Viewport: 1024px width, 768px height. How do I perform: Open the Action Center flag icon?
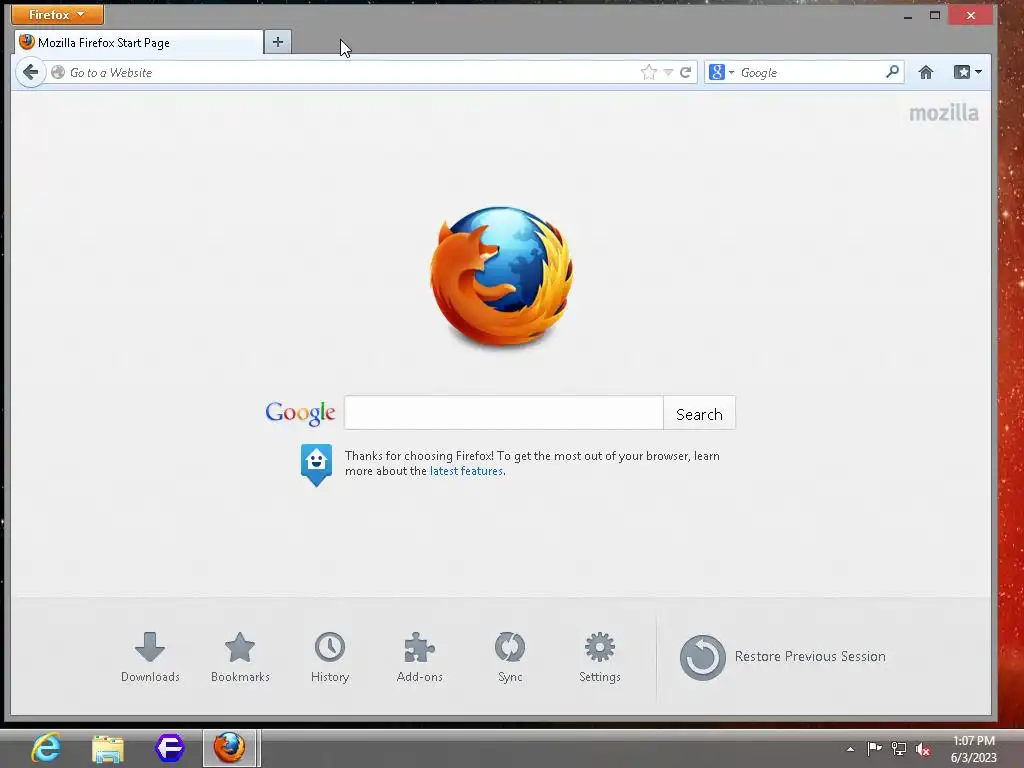tap(874, 748)
